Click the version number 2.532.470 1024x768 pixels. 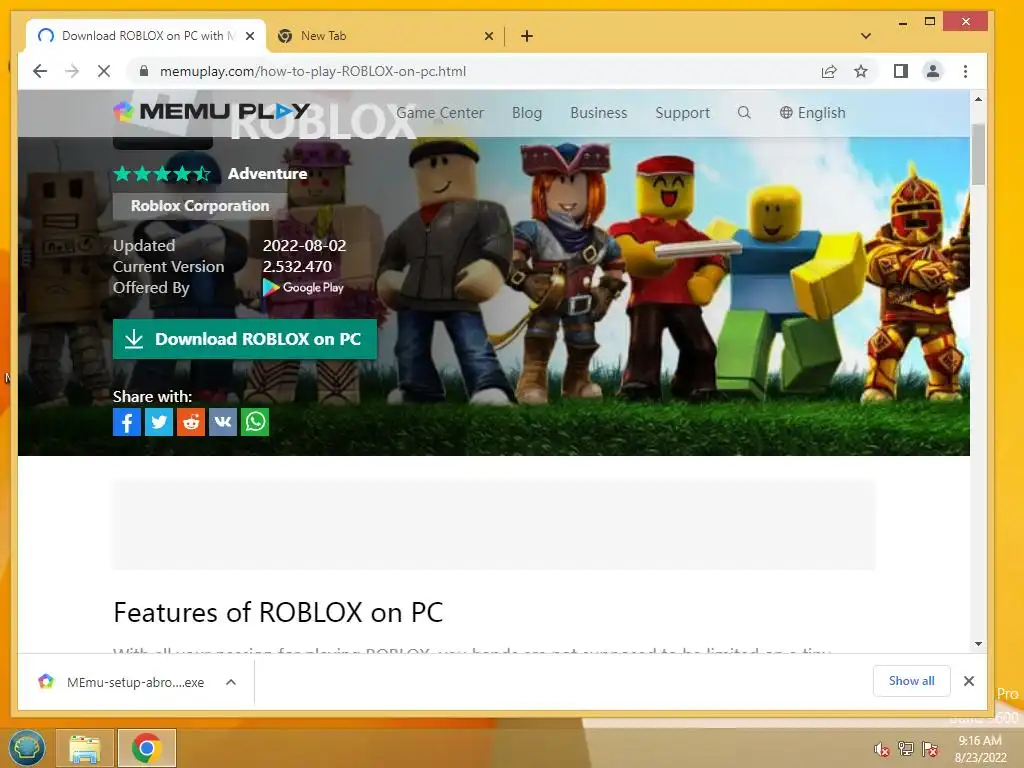(x=297, y=266)
